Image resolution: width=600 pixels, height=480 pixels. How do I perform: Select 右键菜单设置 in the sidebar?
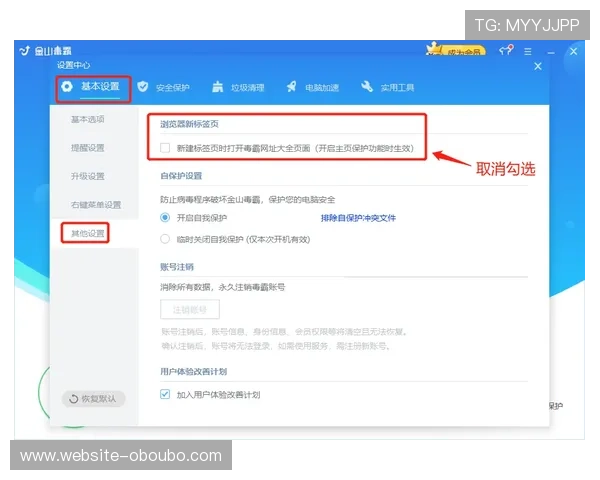click(96, 205)
